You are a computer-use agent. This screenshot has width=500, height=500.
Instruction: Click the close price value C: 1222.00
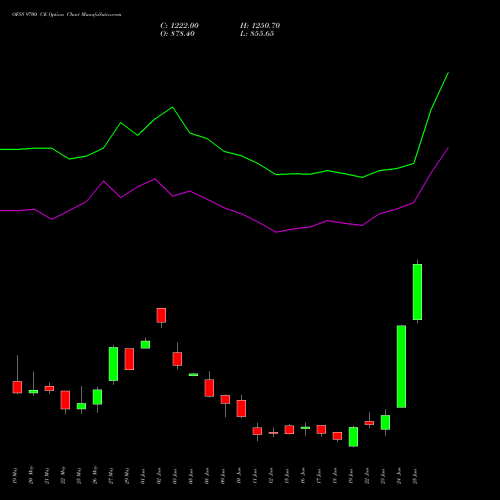[179, 26]
